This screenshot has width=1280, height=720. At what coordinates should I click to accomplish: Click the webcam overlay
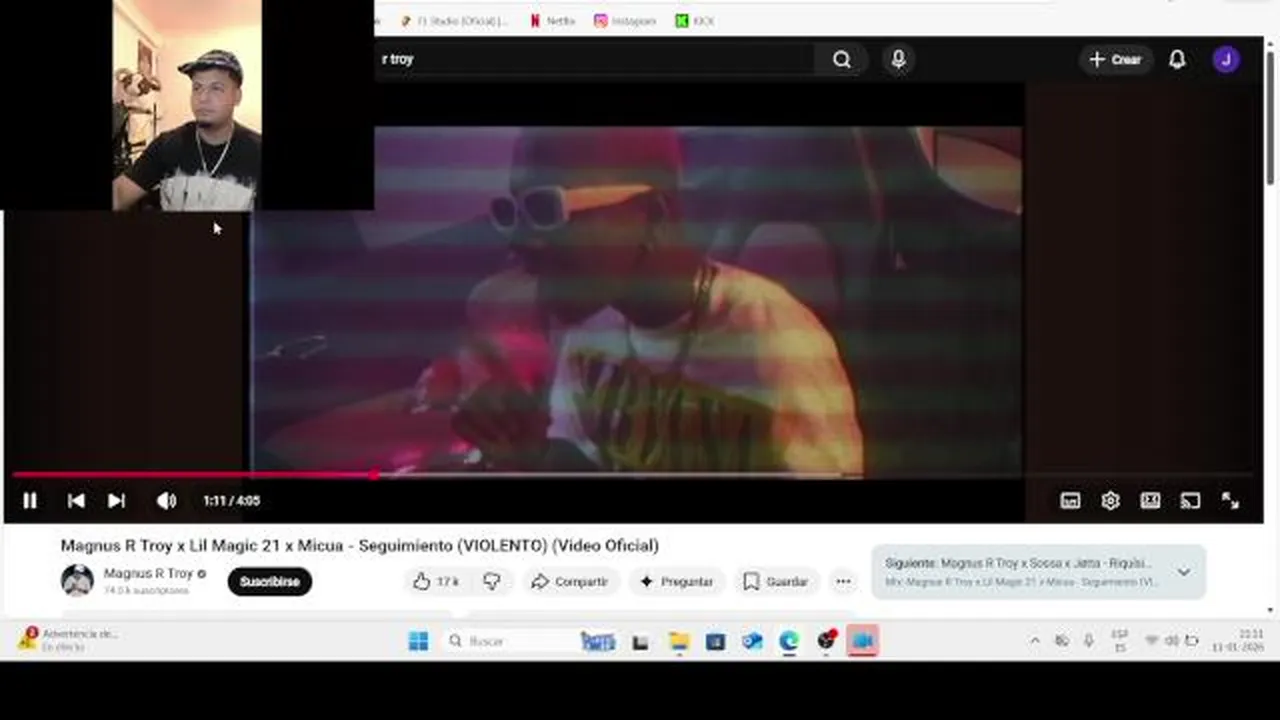tap(187, 105)
